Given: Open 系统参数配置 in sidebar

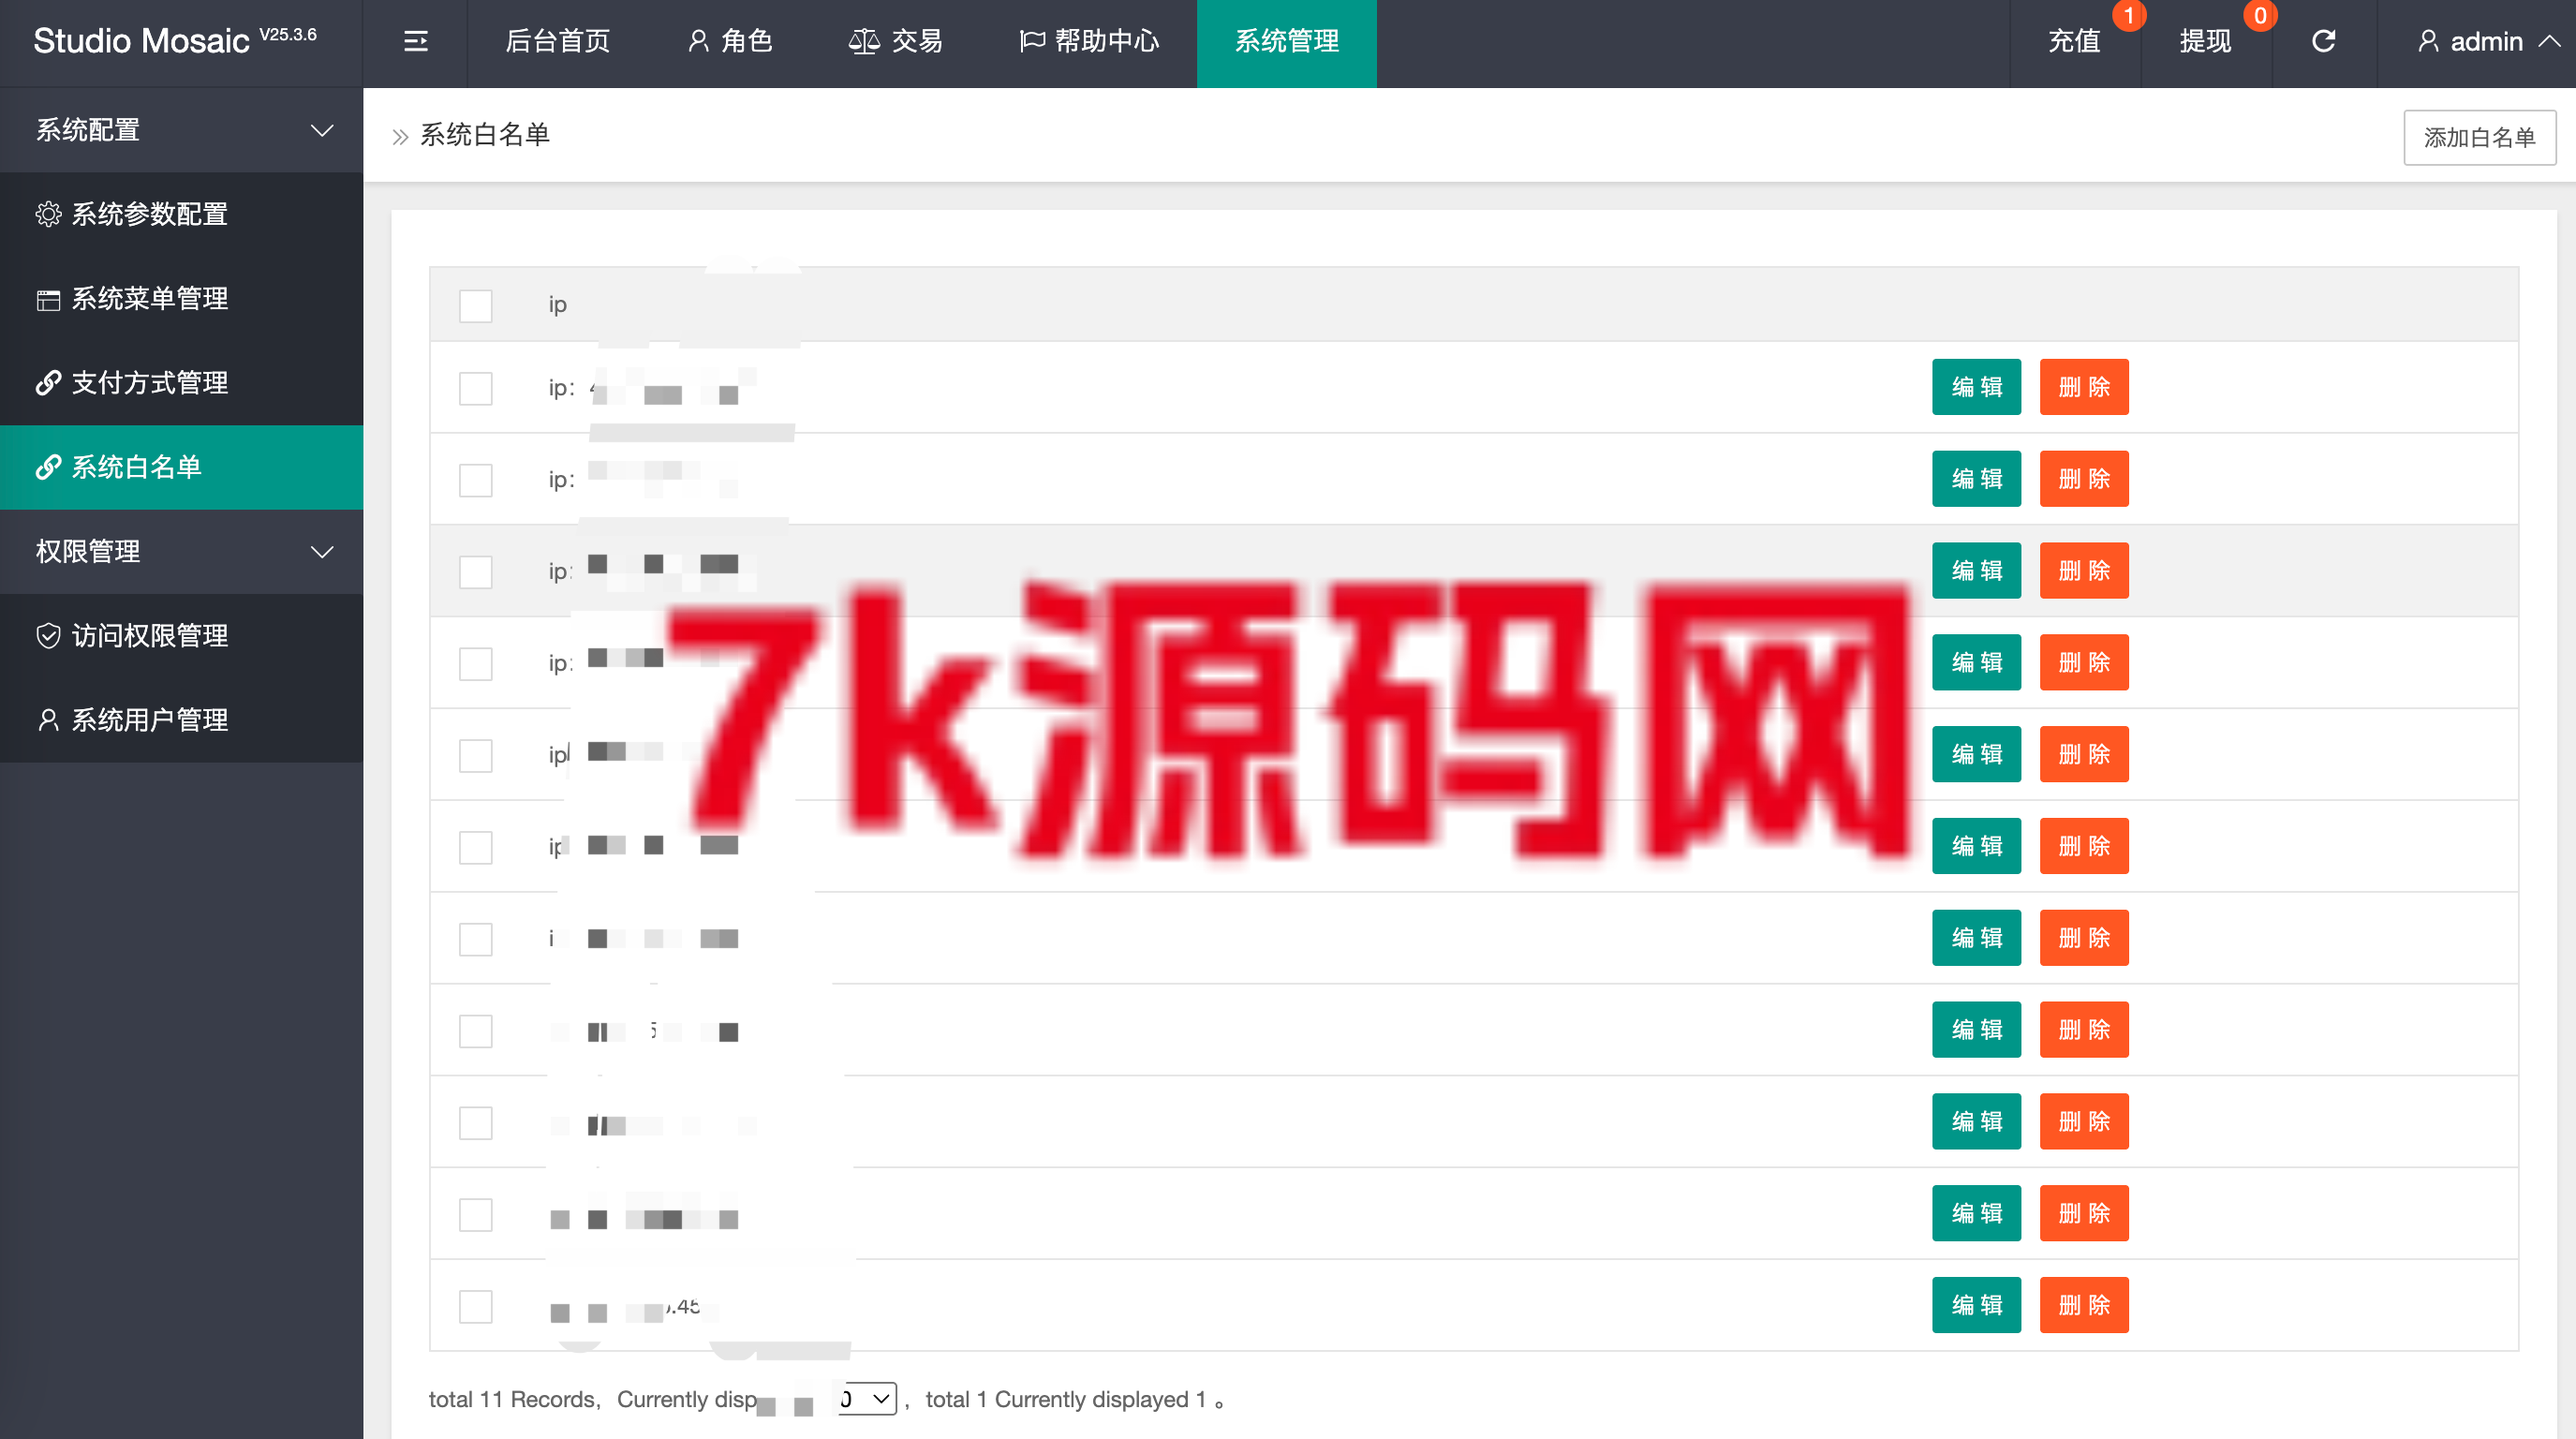Looking at the screenshot, I should [x=181, y=214].
